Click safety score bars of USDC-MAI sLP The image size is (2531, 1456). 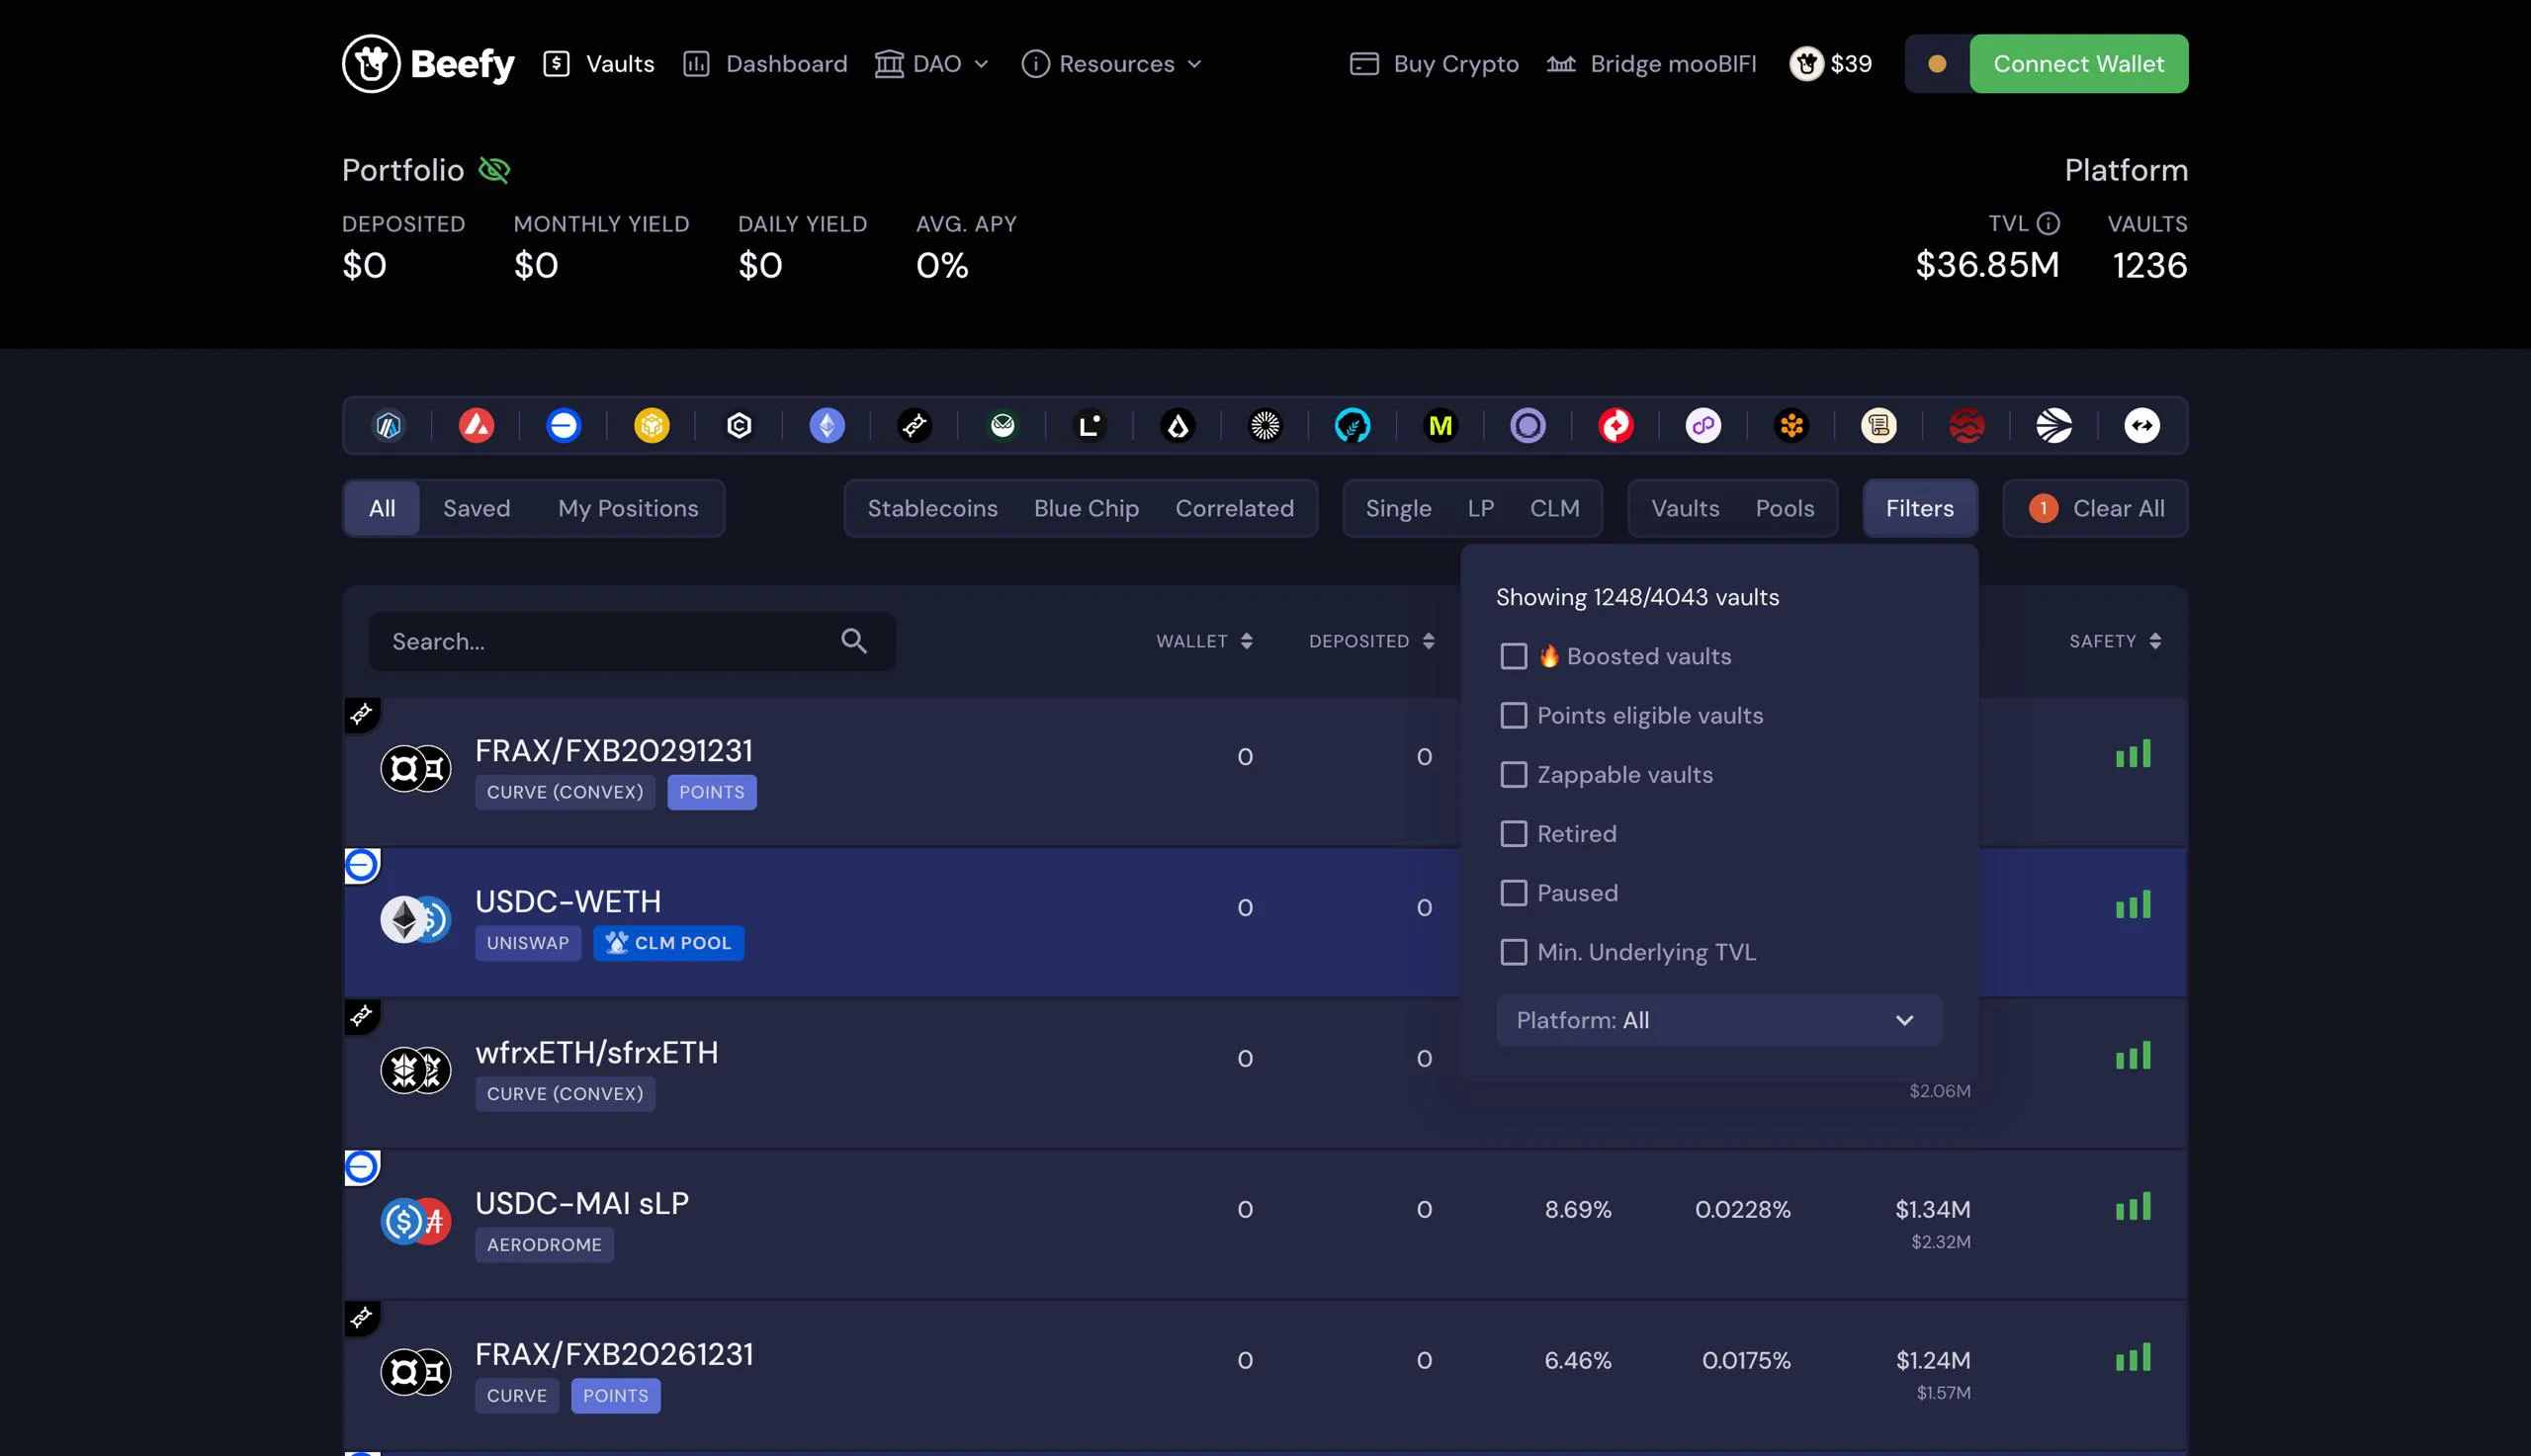(x=2133, y=1207)
